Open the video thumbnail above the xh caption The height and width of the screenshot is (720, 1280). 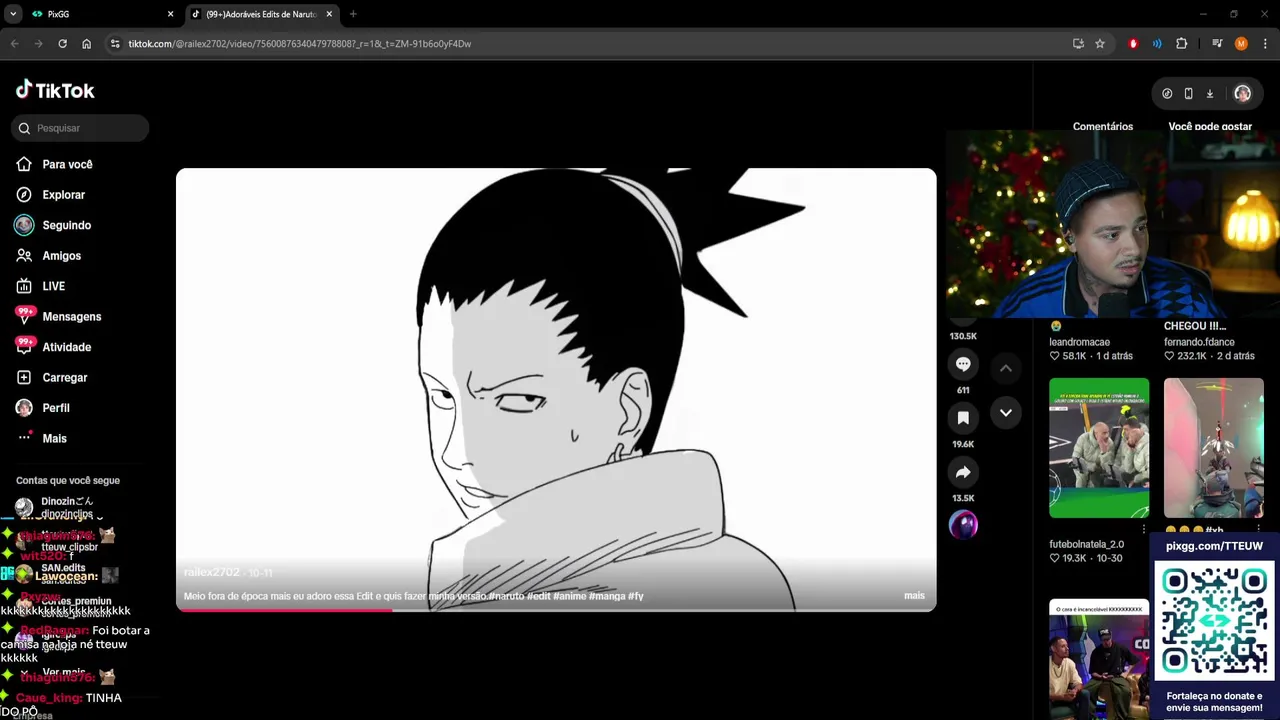[x=1214, y=448]
